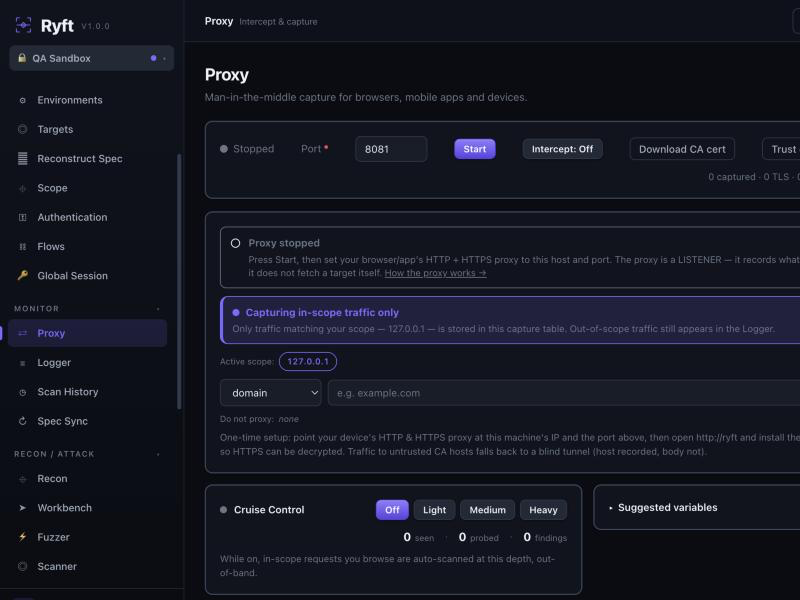Open the Fuzzer page
Viewport: 800px width, 600px height.
pos(87,537)
